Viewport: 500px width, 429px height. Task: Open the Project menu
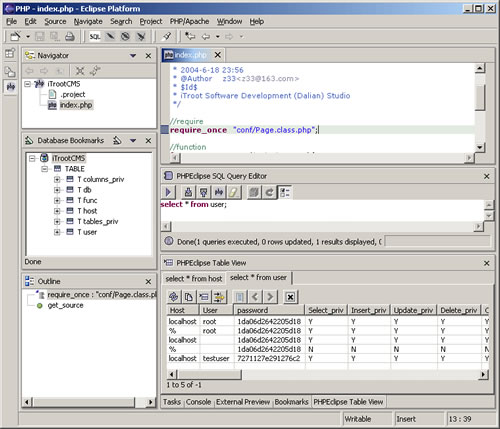151,22
